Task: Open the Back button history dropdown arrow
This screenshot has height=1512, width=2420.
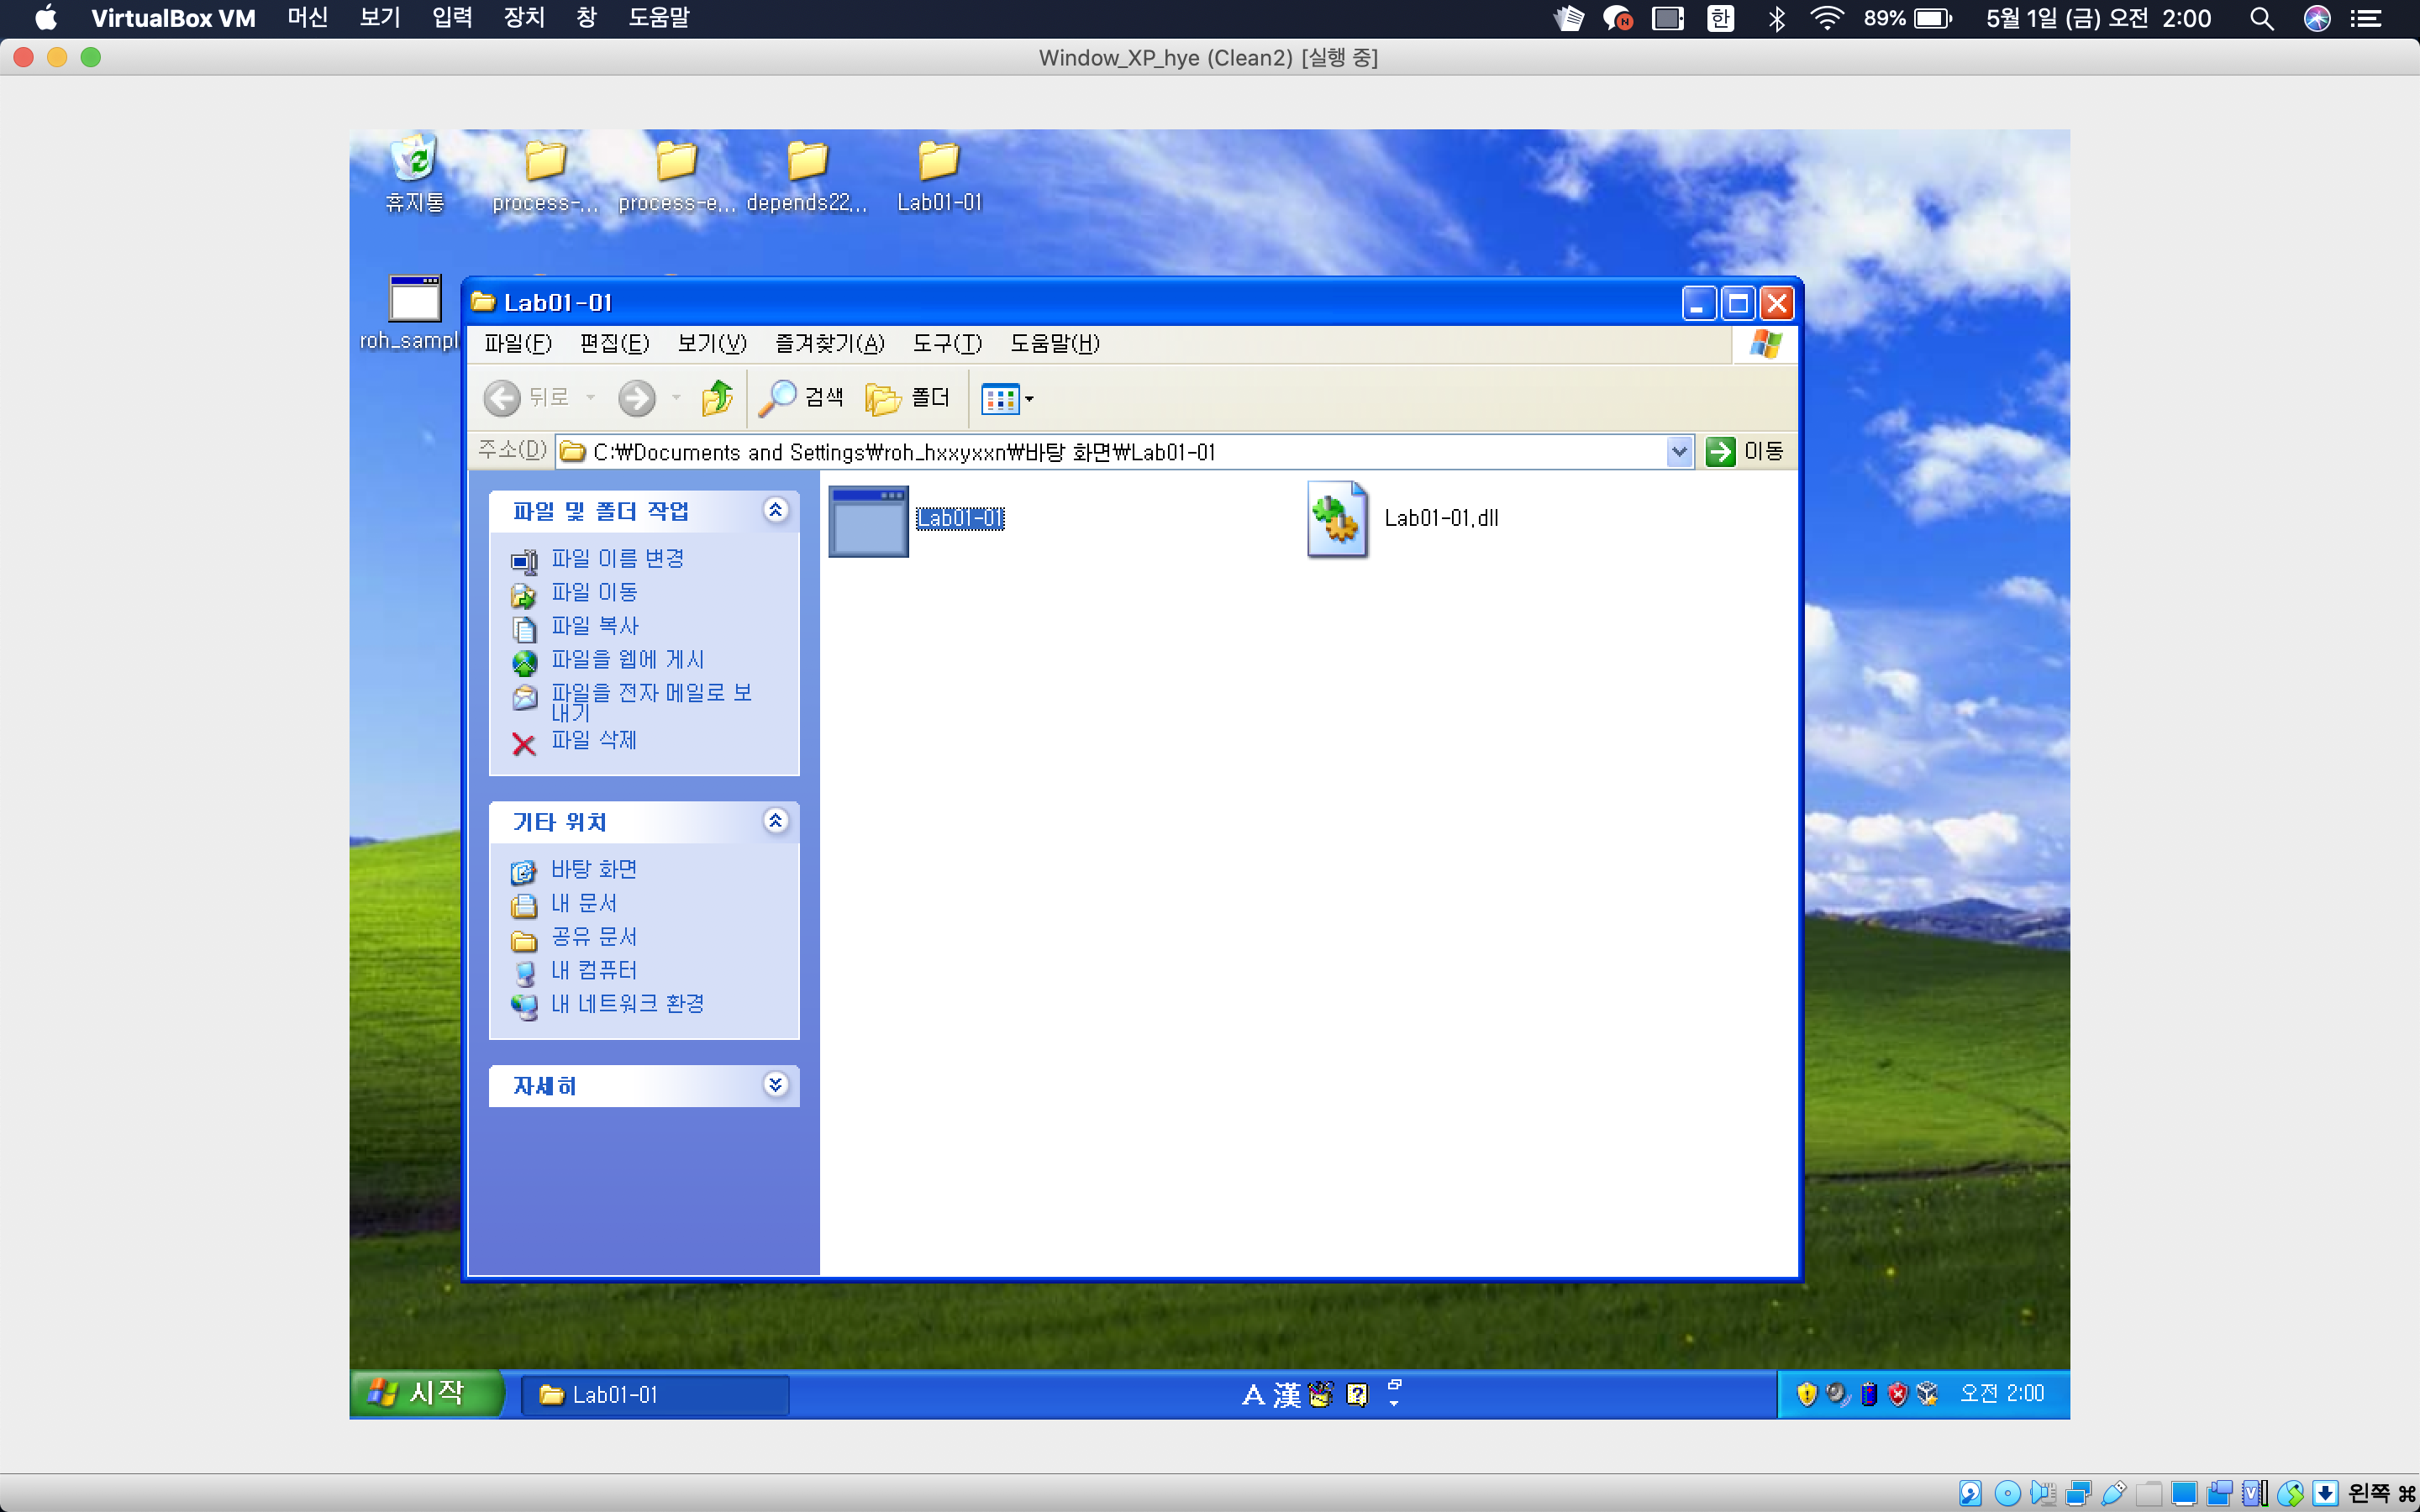Action: click(591, 398)
